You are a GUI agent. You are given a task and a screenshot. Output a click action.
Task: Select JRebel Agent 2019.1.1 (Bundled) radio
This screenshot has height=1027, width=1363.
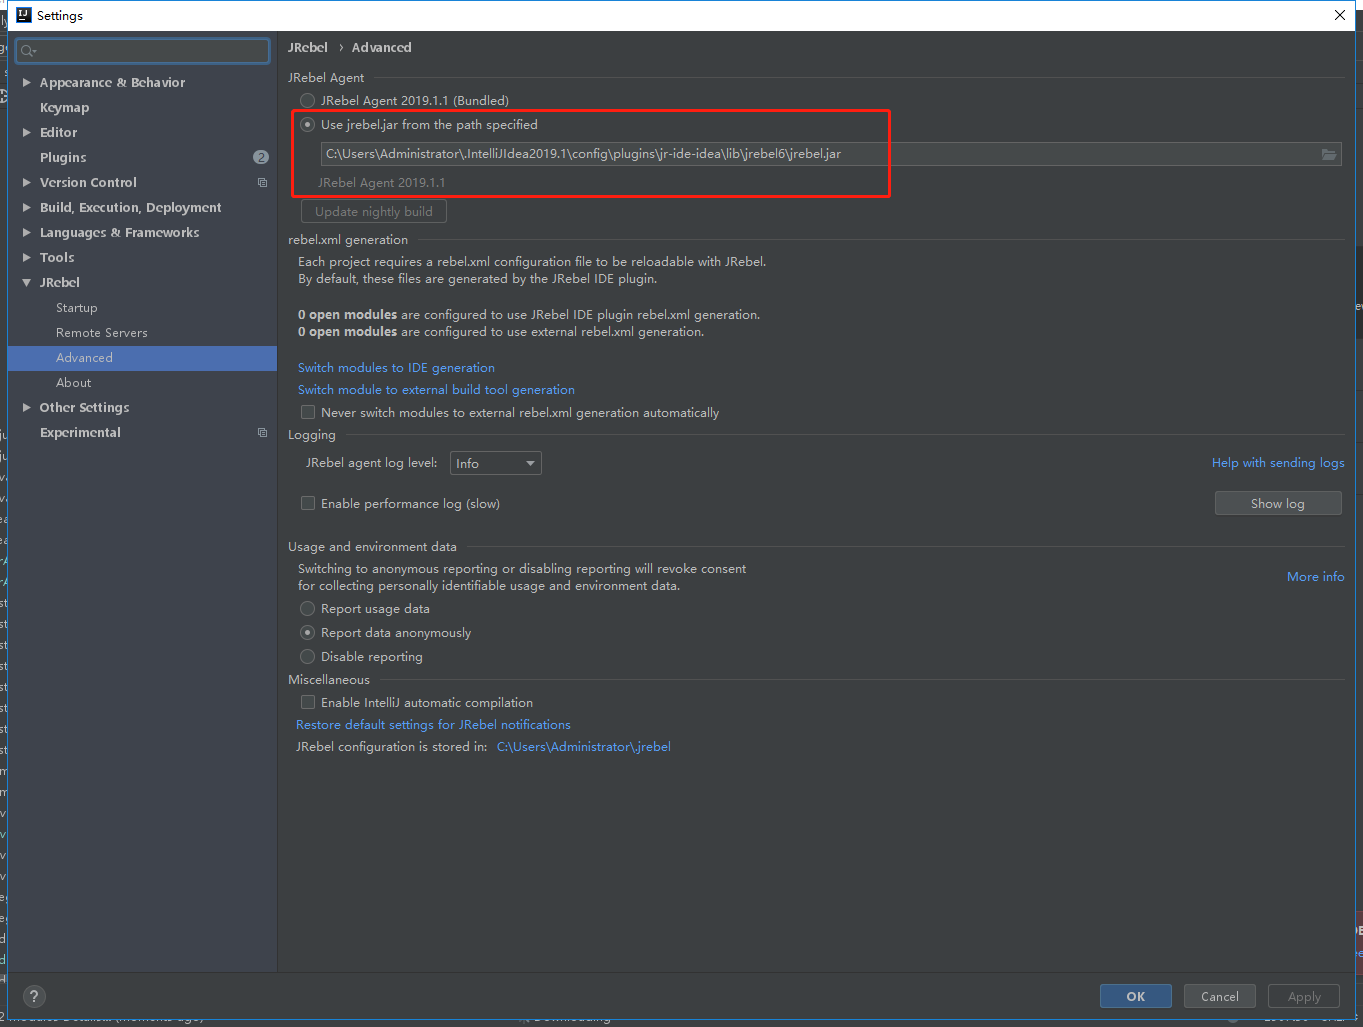[308, 100]
